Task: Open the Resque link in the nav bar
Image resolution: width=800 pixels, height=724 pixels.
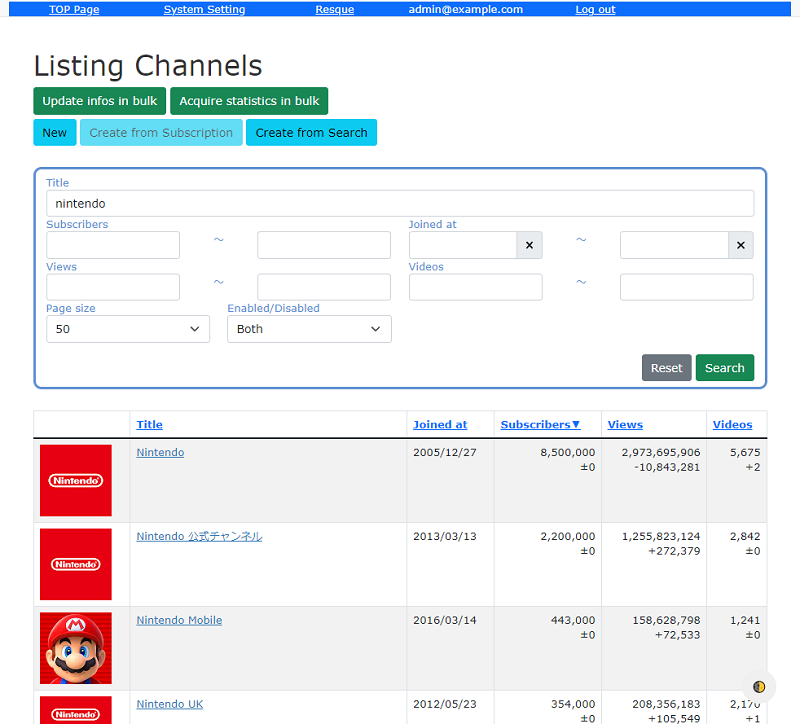Action: pos(335,9)
